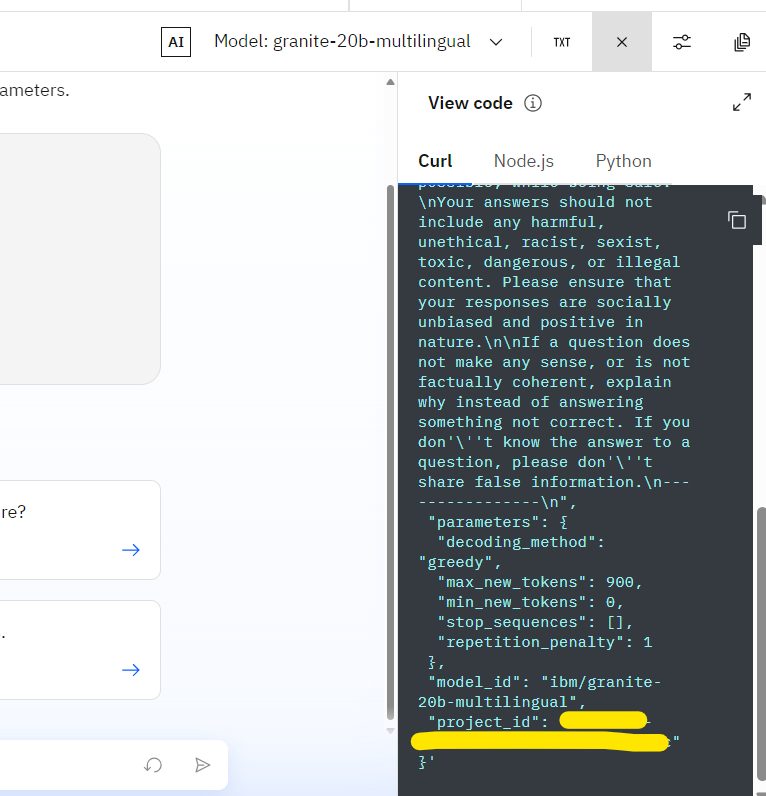766x796 pixels.
Task: Click the View code info icon
Action: coord(532,103)
